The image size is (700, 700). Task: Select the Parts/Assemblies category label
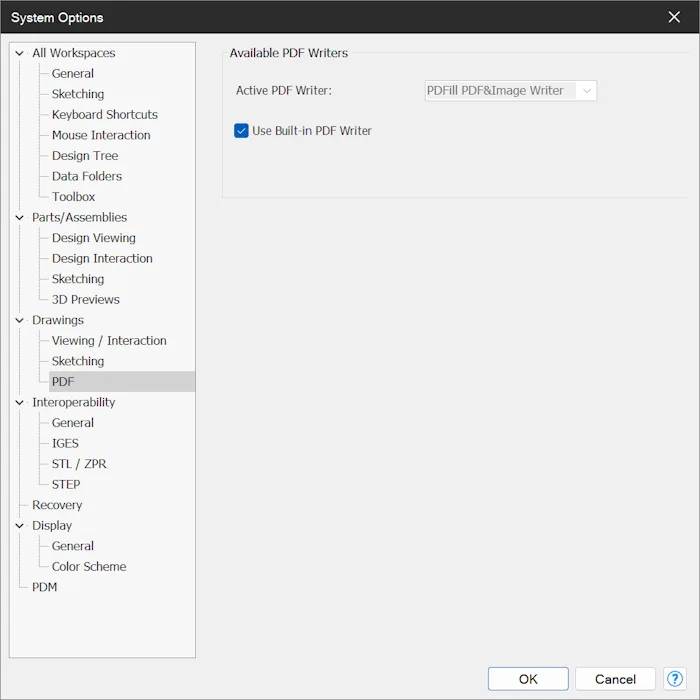click(79, 217)
